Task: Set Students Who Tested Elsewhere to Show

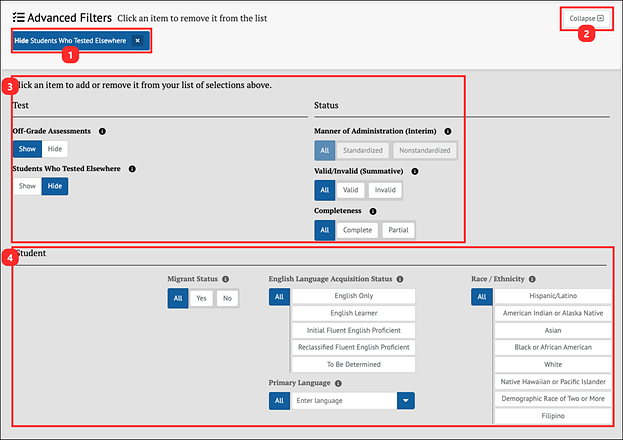Action: tap(27, 187)
